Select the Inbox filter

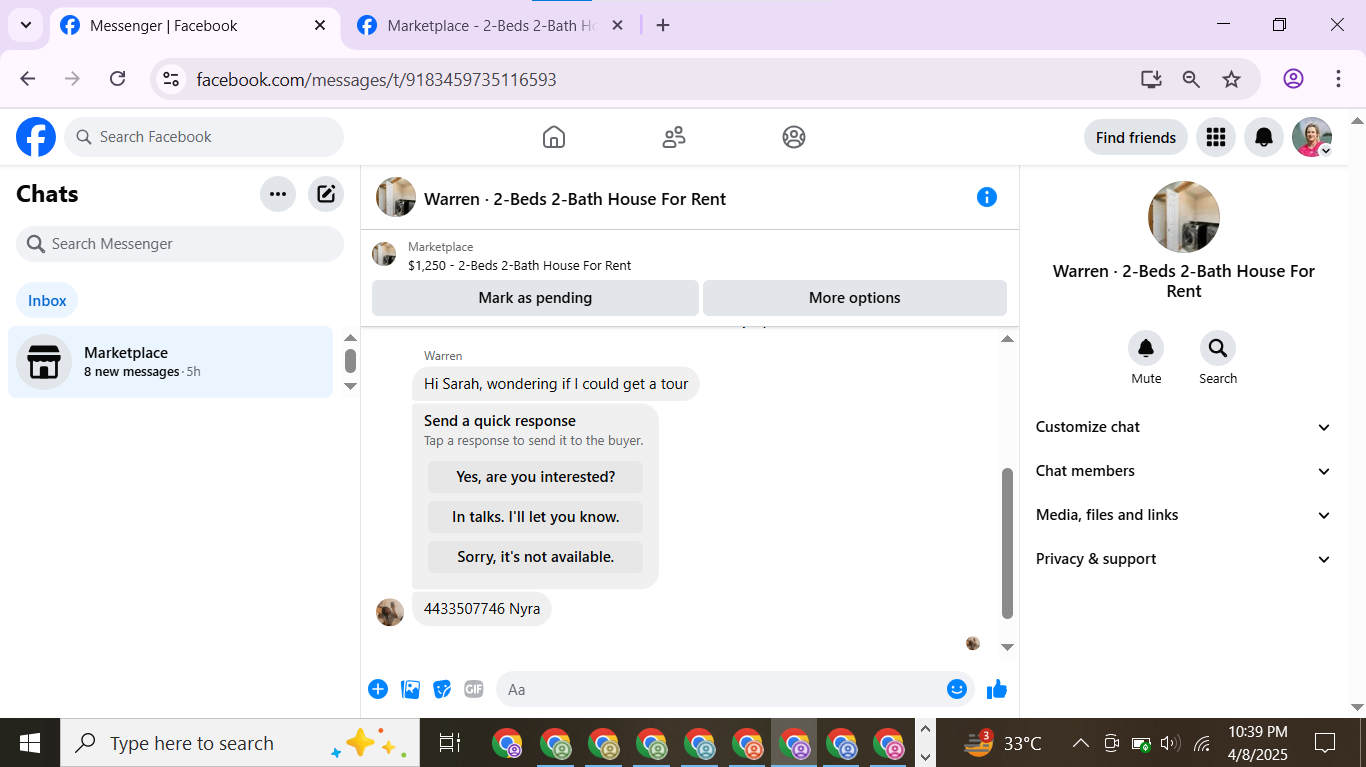pyautogui.click(x=47, y=300)
